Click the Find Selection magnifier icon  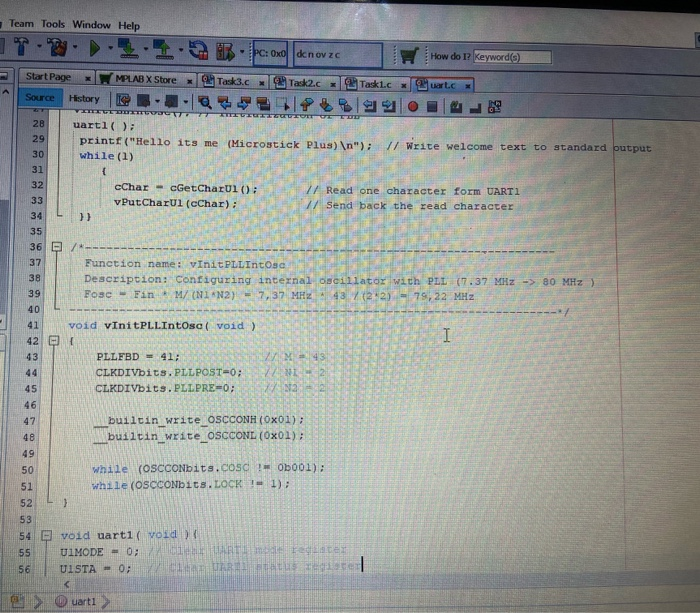click(x=205, y=103)
